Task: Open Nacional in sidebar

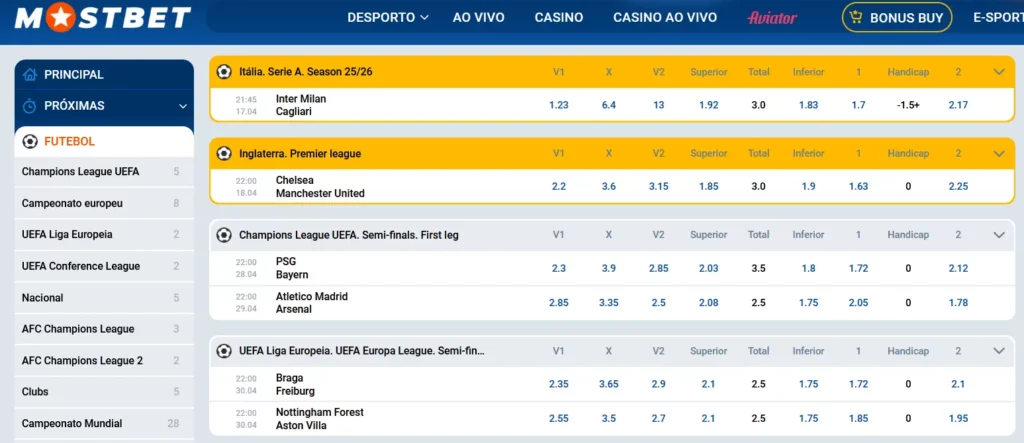Action: (x=104, y=297)
